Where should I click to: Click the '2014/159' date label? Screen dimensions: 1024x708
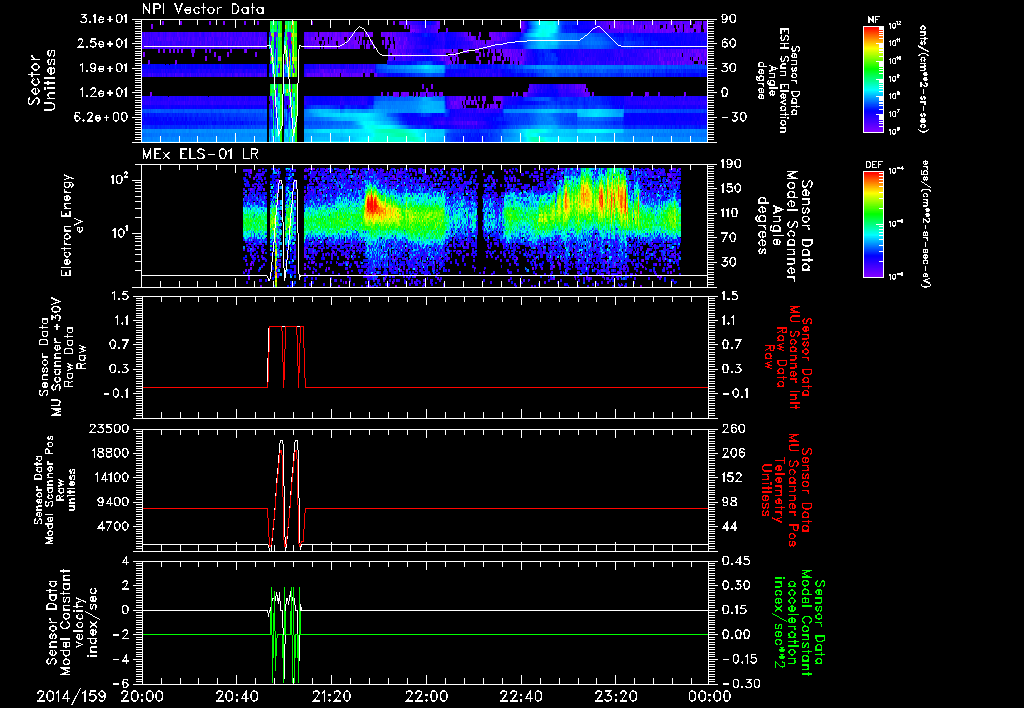[71, 696]
